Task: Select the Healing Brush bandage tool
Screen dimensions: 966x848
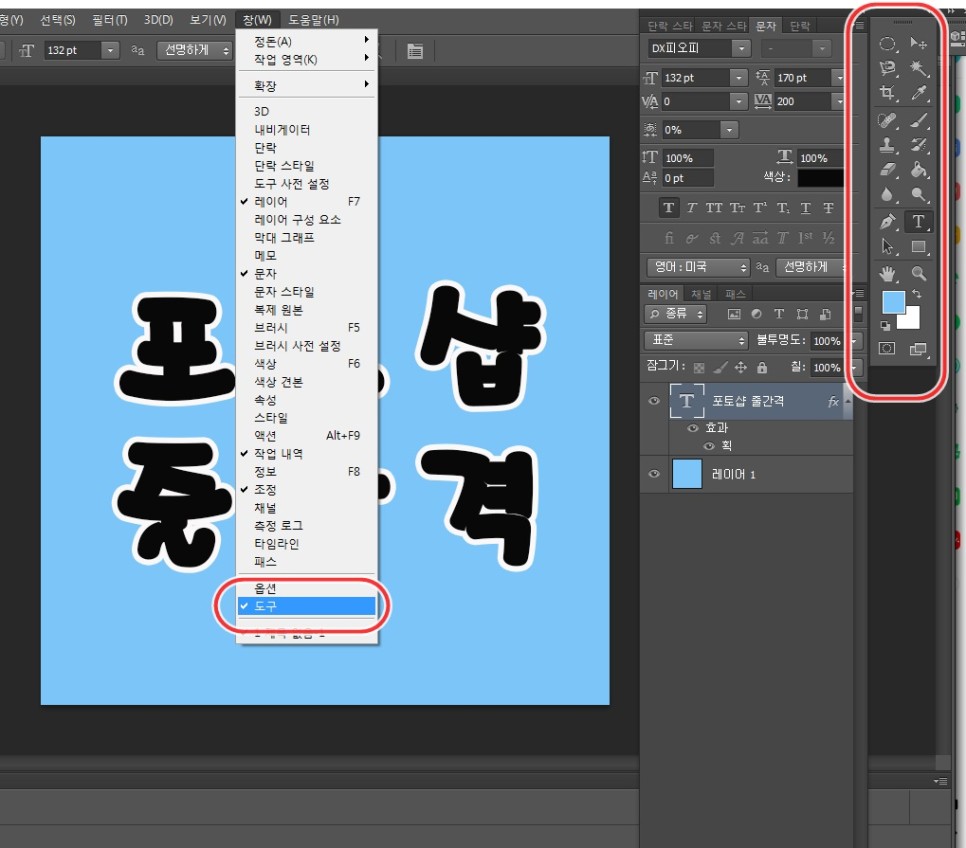Action: pyautogui.click(x=887, y=120)
